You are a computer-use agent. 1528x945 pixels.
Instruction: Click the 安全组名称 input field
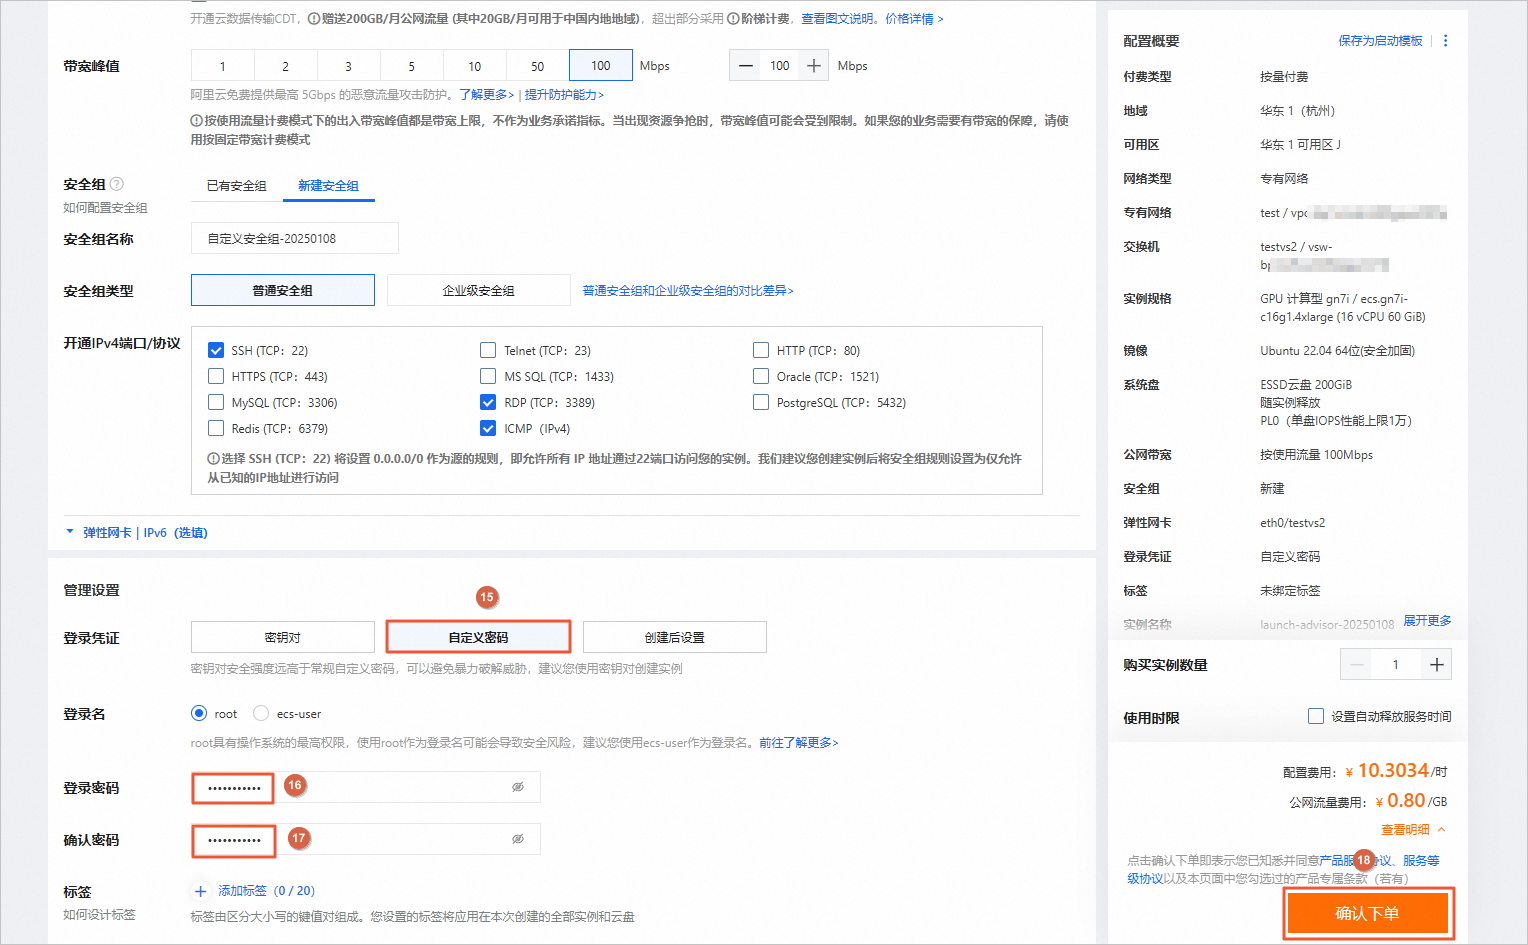tap(295, 238)
